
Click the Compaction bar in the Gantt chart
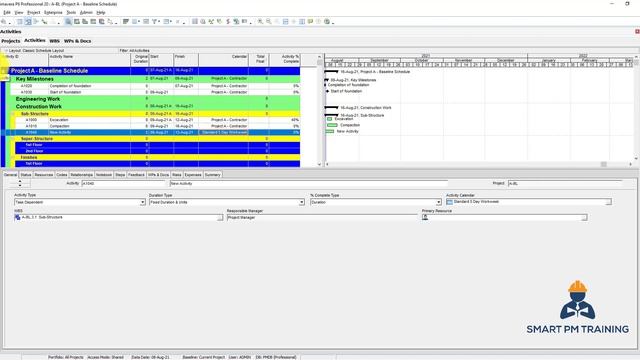pyautogui.click(x=332, y=125)
